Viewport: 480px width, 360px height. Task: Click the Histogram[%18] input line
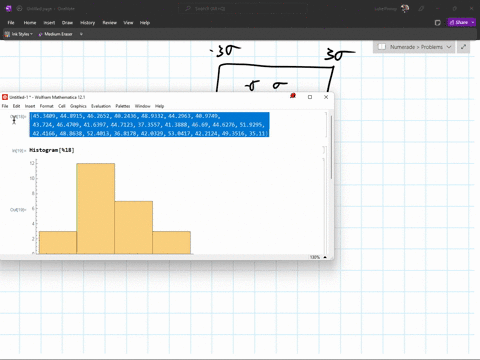52,150
